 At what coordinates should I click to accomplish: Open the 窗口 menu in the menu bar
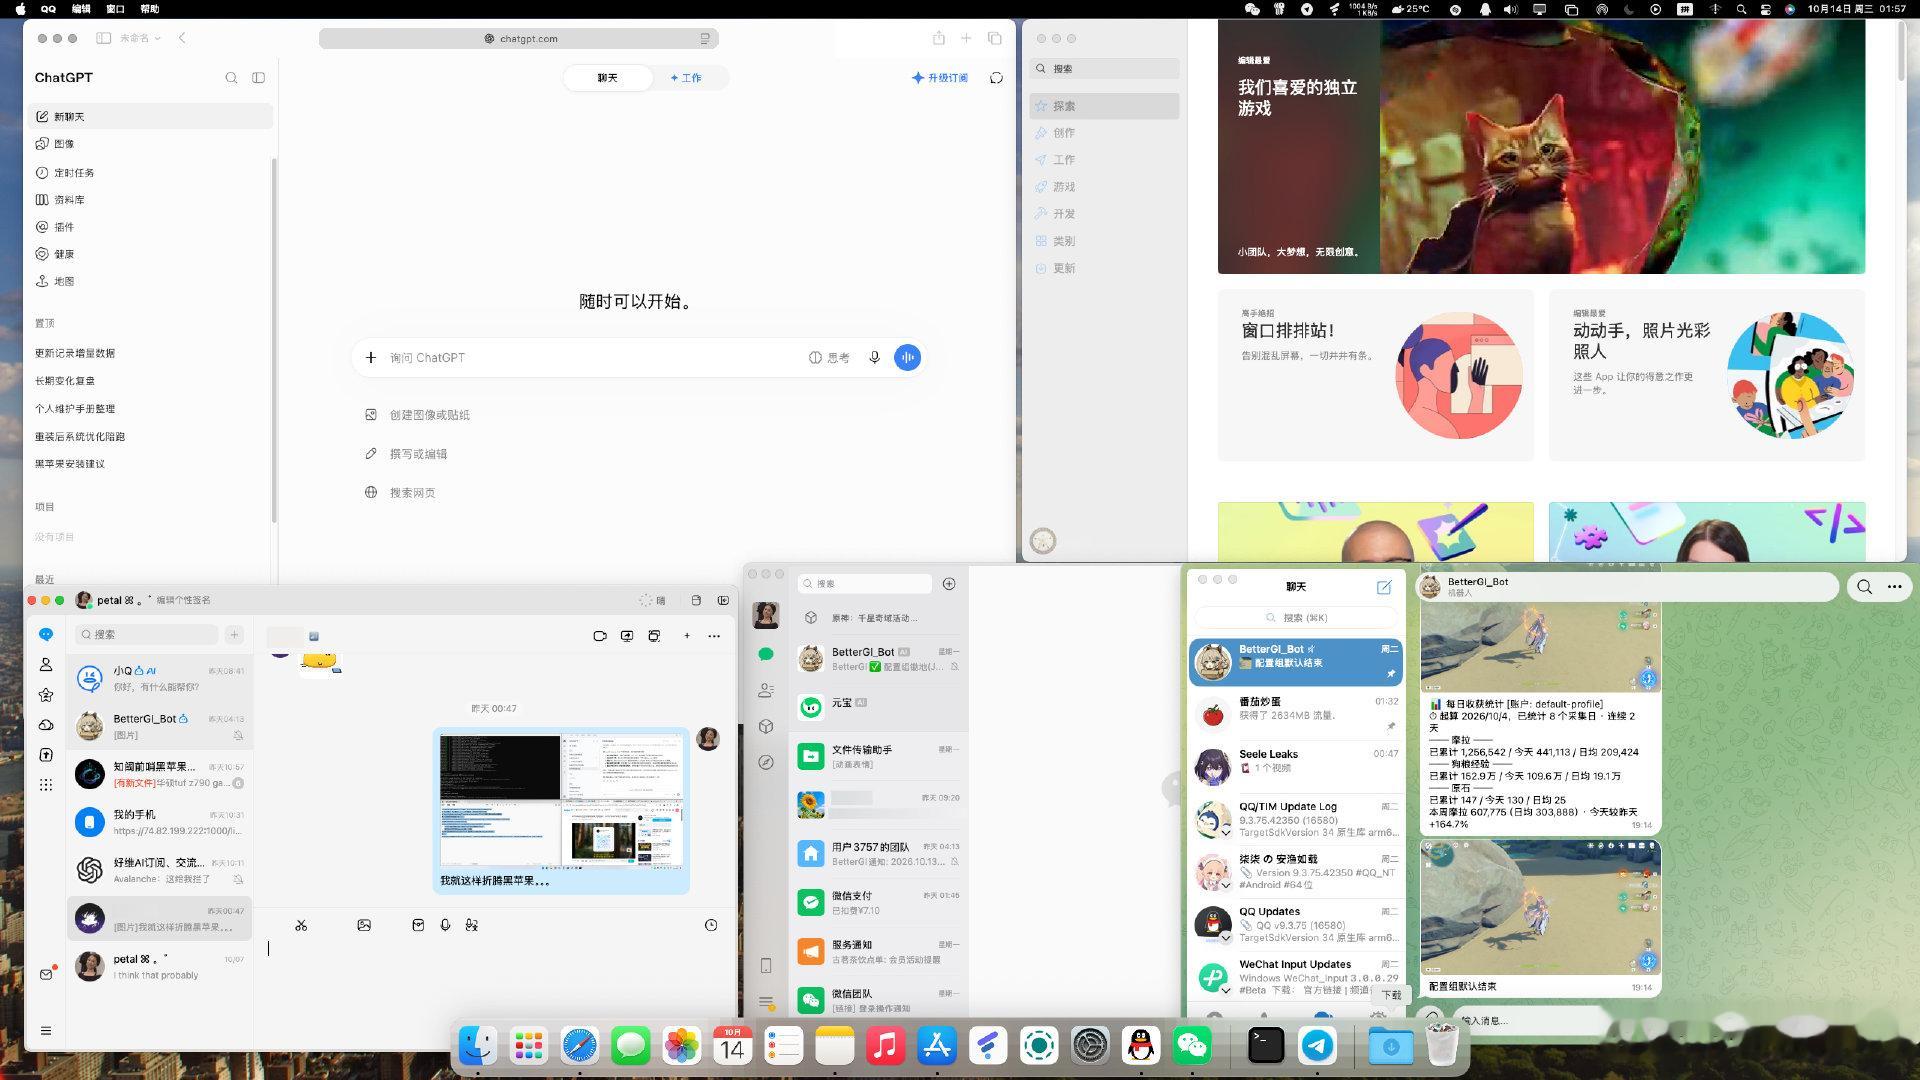(x=116, y=9)
